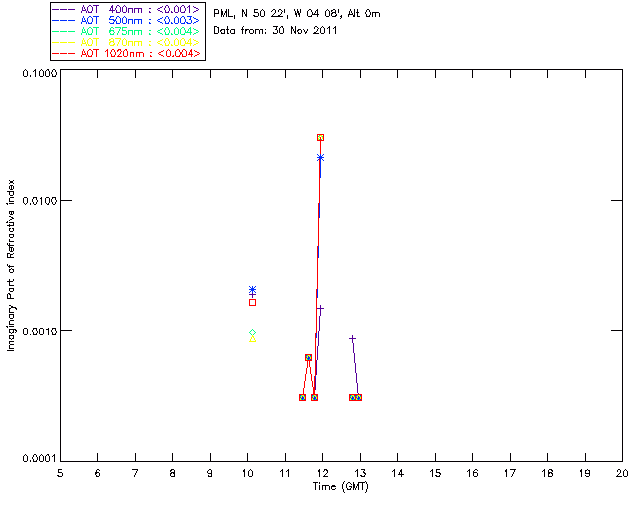Select the blue asterisk marker near 10 GMT
The image size is (640, 512).
click(252, 289)
